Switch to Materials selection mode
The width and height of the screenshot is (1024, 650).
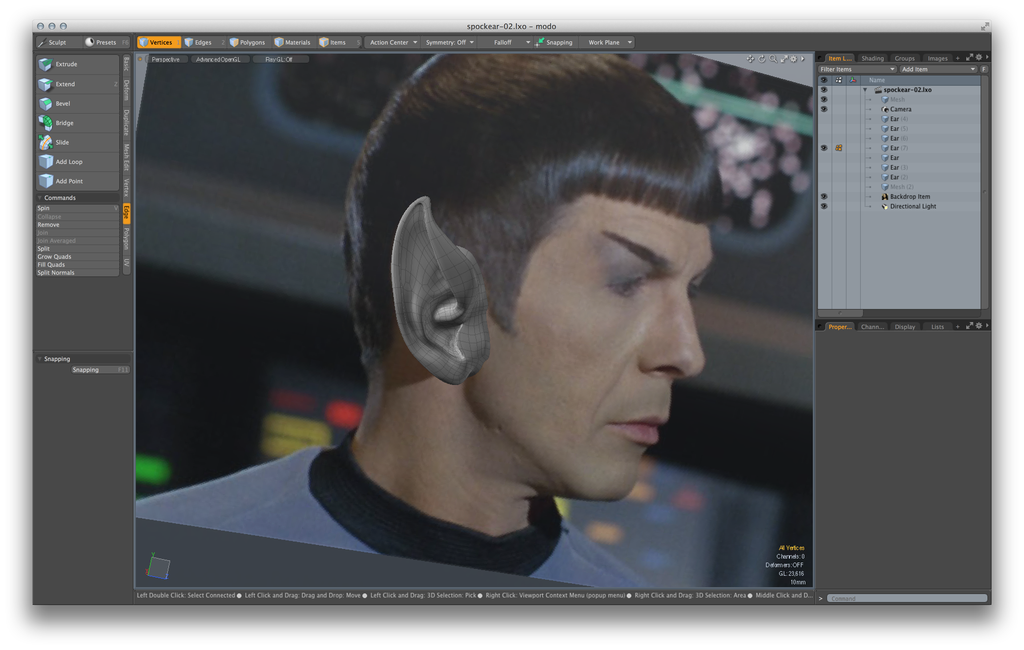(293, 42)
